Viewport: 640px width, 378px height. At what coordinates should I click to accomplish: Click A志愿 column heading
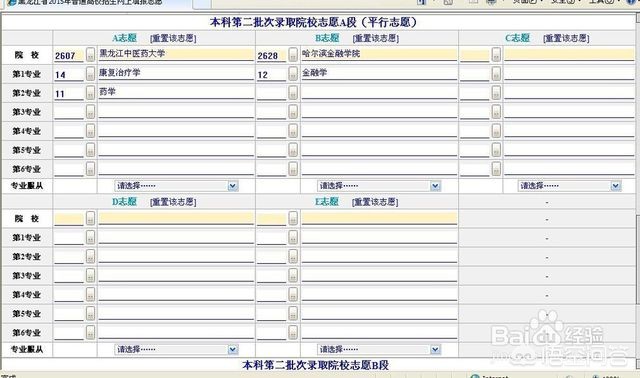(124, 38)
